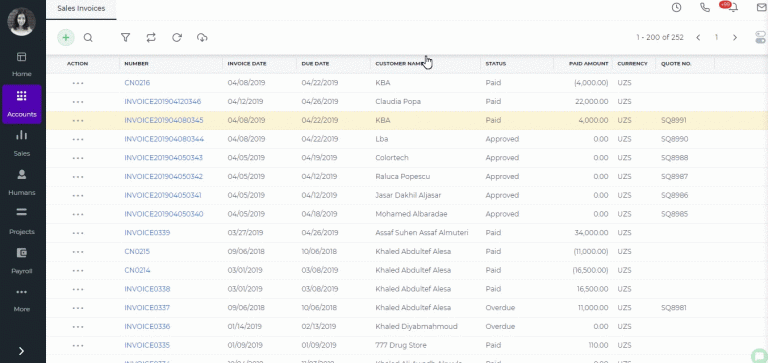Viewport: 768px width, 363px height.
Task: Click the phone icon in header
Action: point(705,7)
